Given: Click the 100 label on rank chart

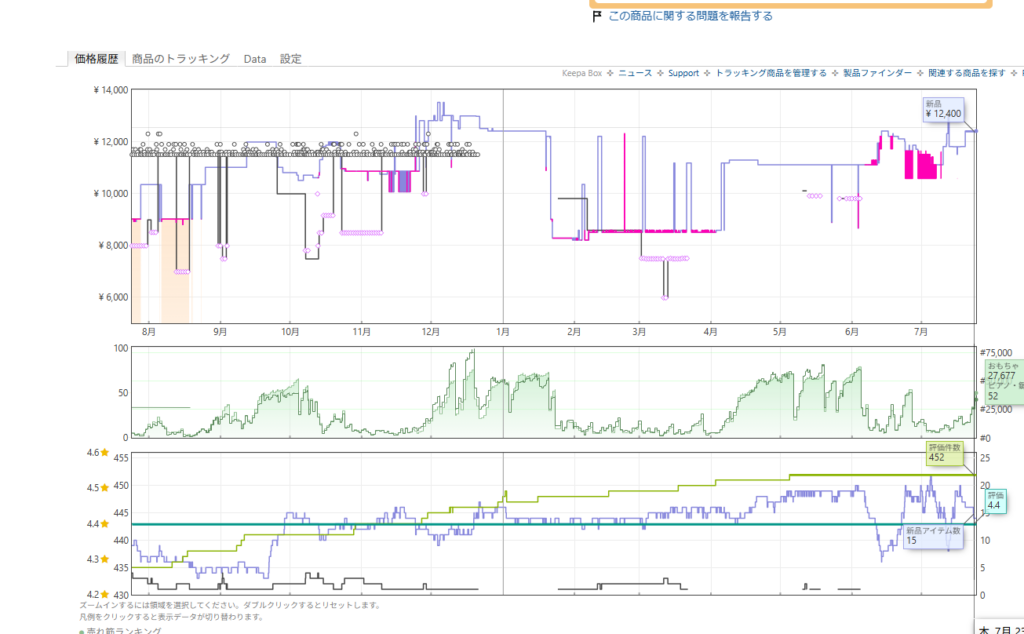Looking at the screenshot, I should tap(121, 348).
